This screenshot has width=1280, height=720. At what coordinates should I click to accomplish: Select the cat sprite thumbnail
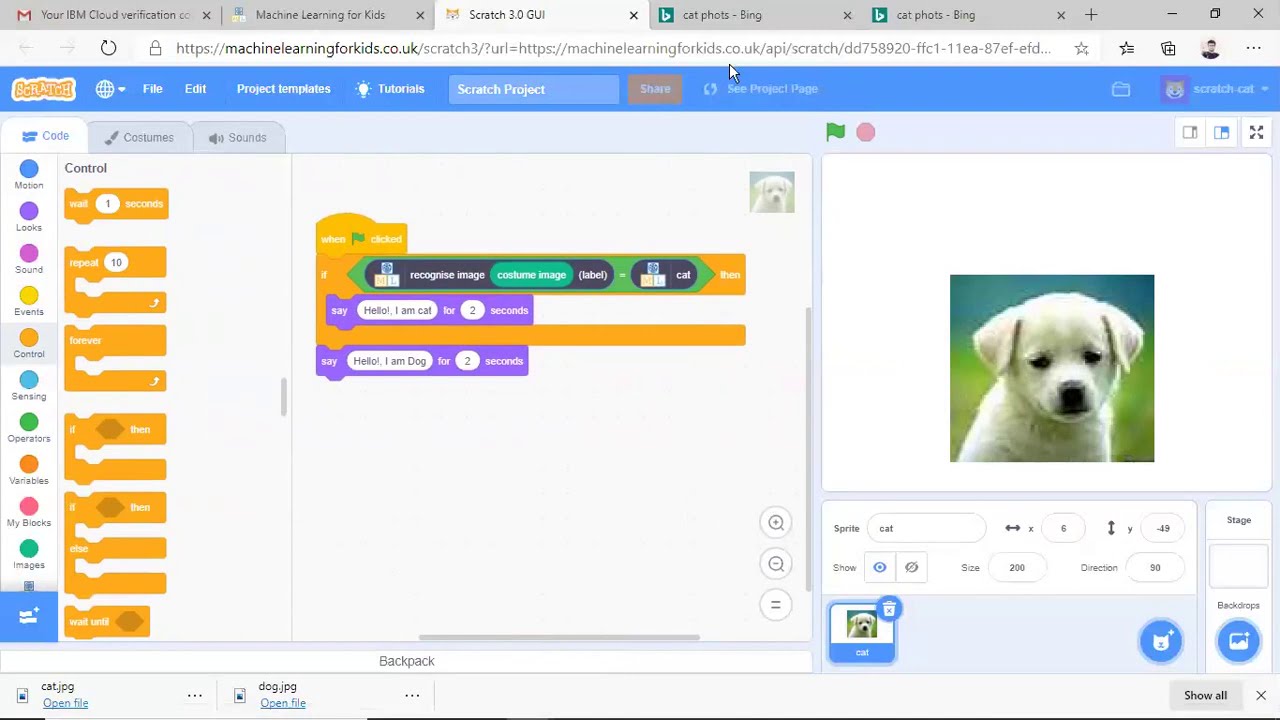[862, 632]
